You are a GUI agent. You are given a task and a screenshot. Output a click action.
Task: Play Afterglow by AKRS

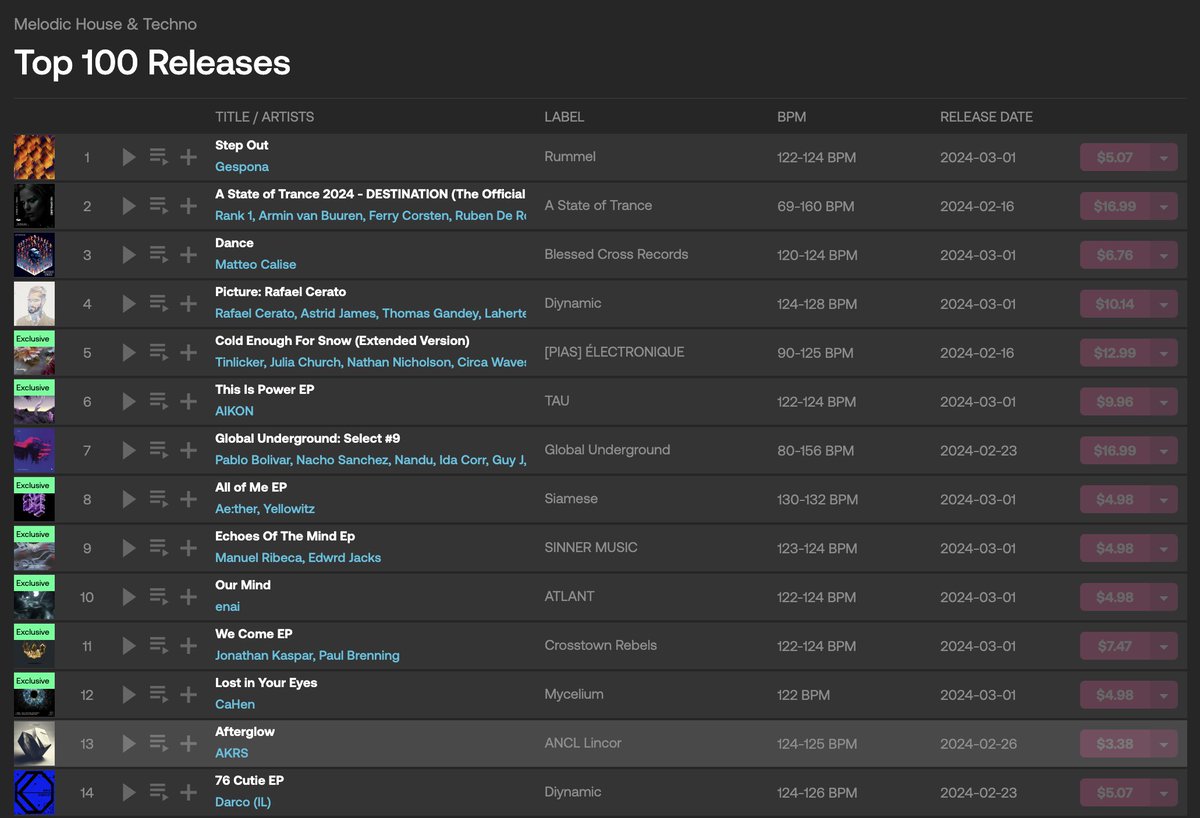[x=128, y=743]
